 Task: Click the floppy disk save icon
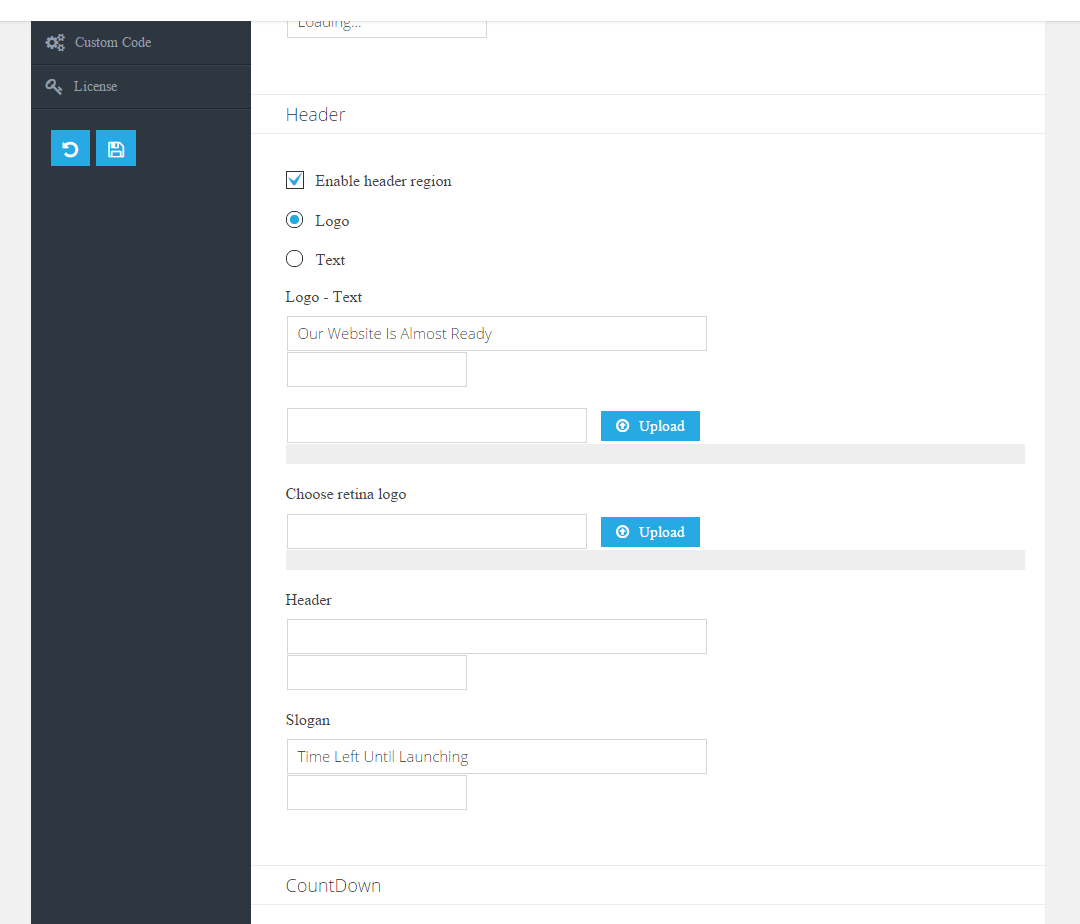116,149
